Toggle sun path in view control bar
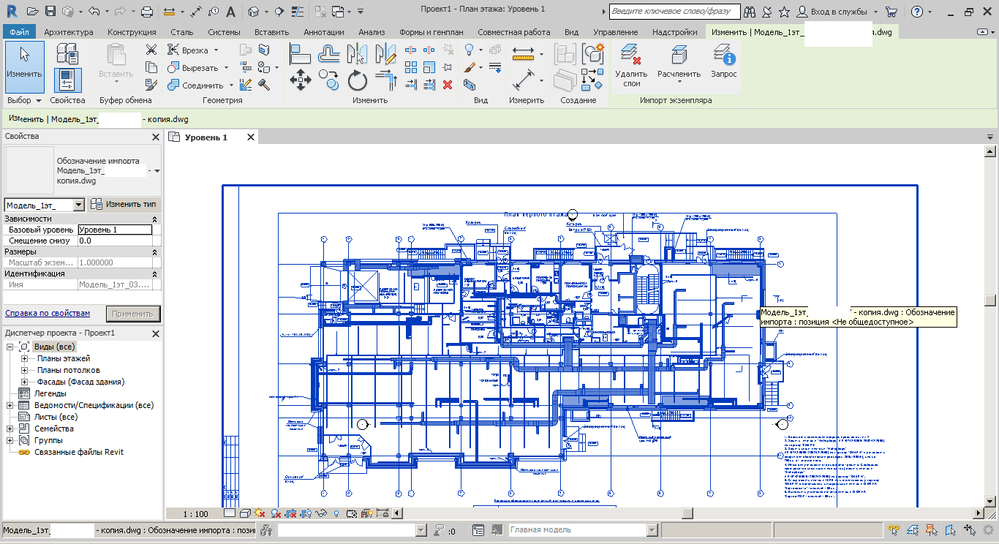This screenshot has width=999, height=544. click(x=259, y=513)
